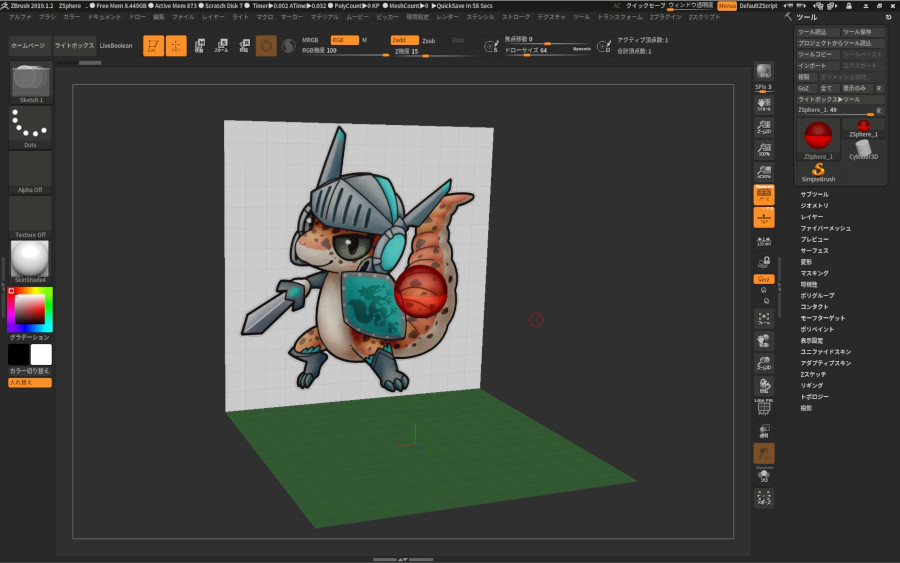This screenshot has height=563, width=900.
Task: Click the LiveBoolean button
Action: 116,45
